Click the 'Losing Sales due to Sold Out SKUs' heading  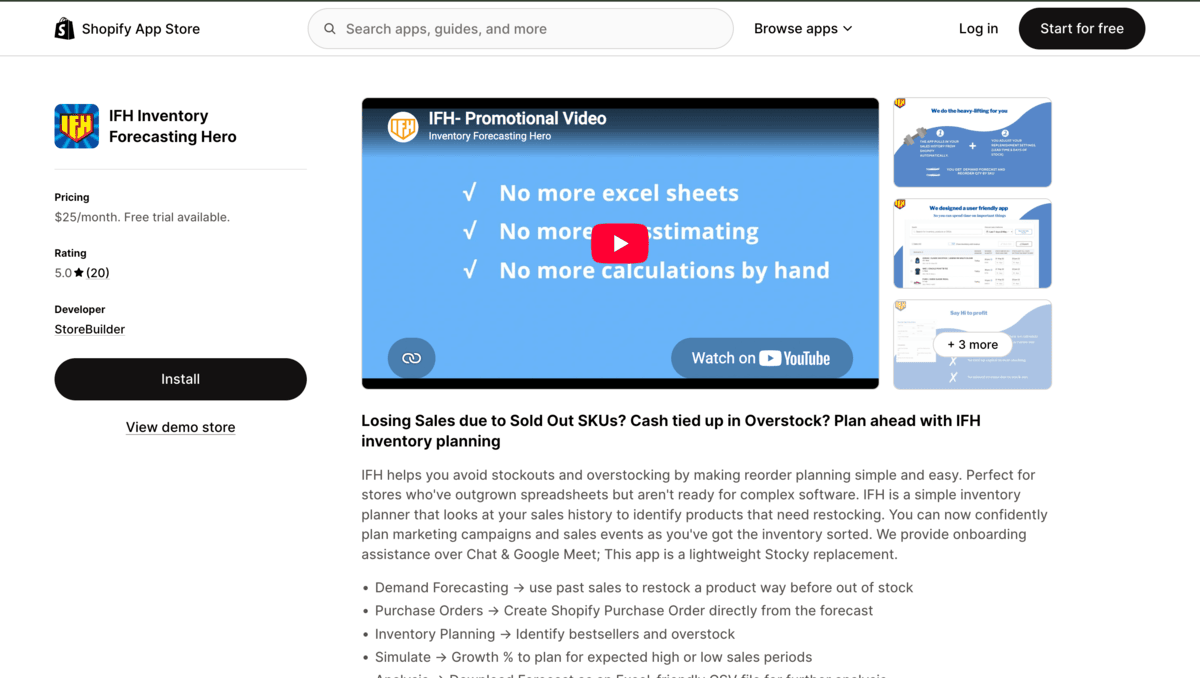[671, 431]
